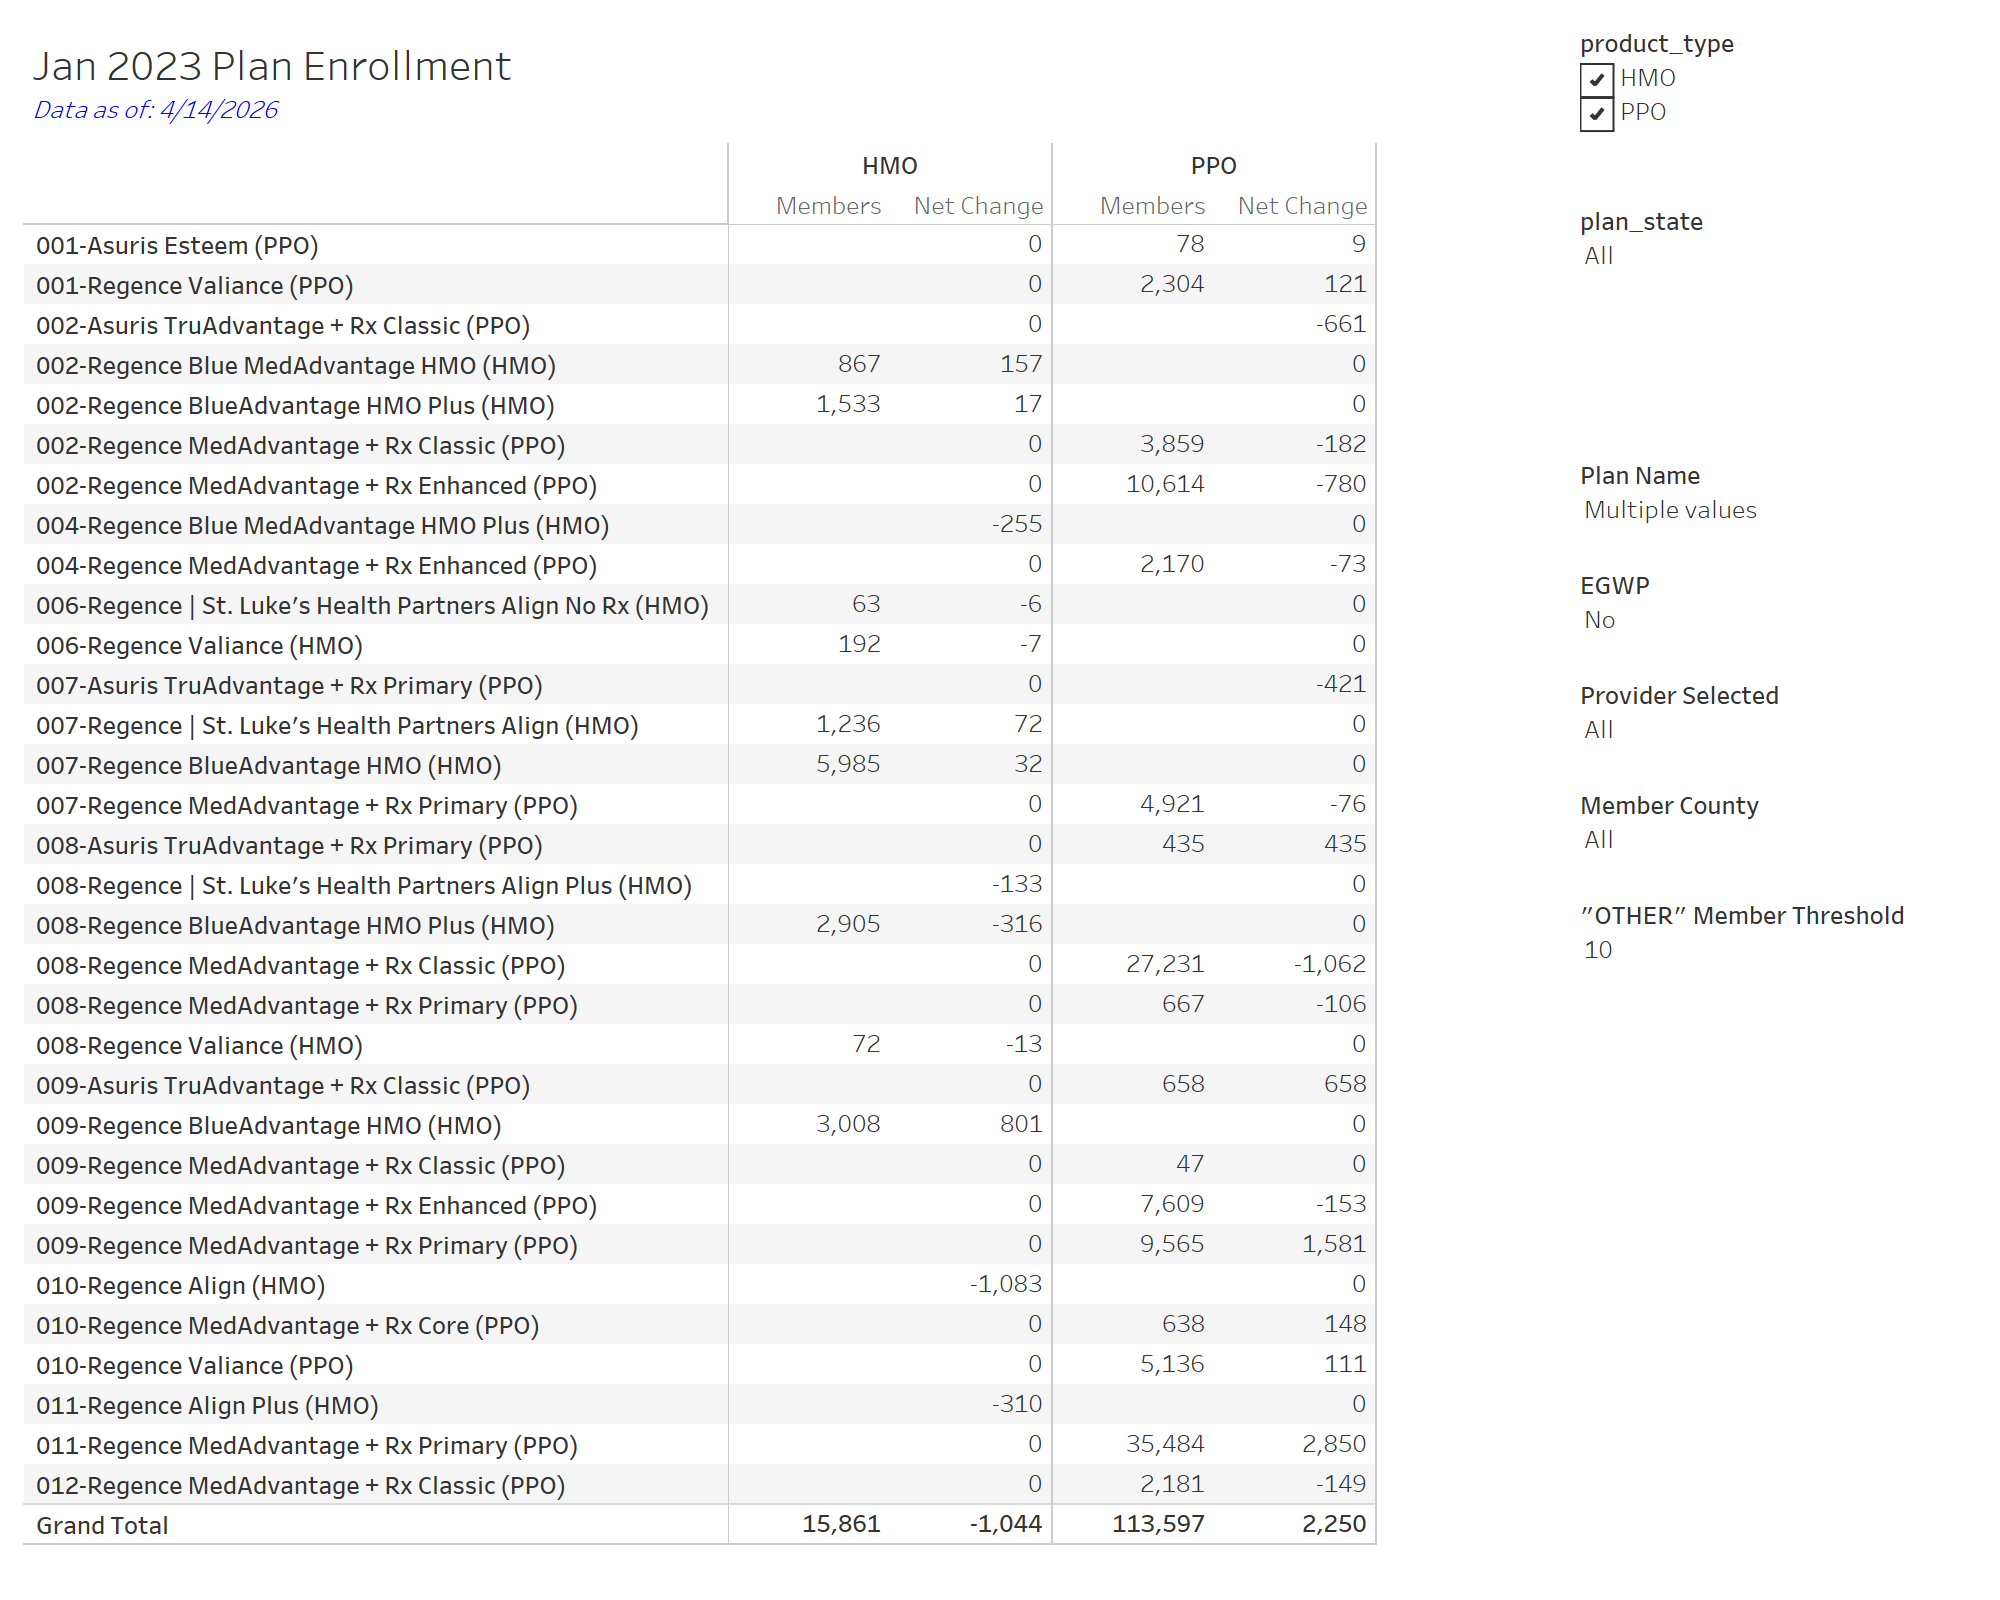Screen dimensions: 2000x1600
Task: Open the plan_state filter showing All
Action: click(1598, 256)
